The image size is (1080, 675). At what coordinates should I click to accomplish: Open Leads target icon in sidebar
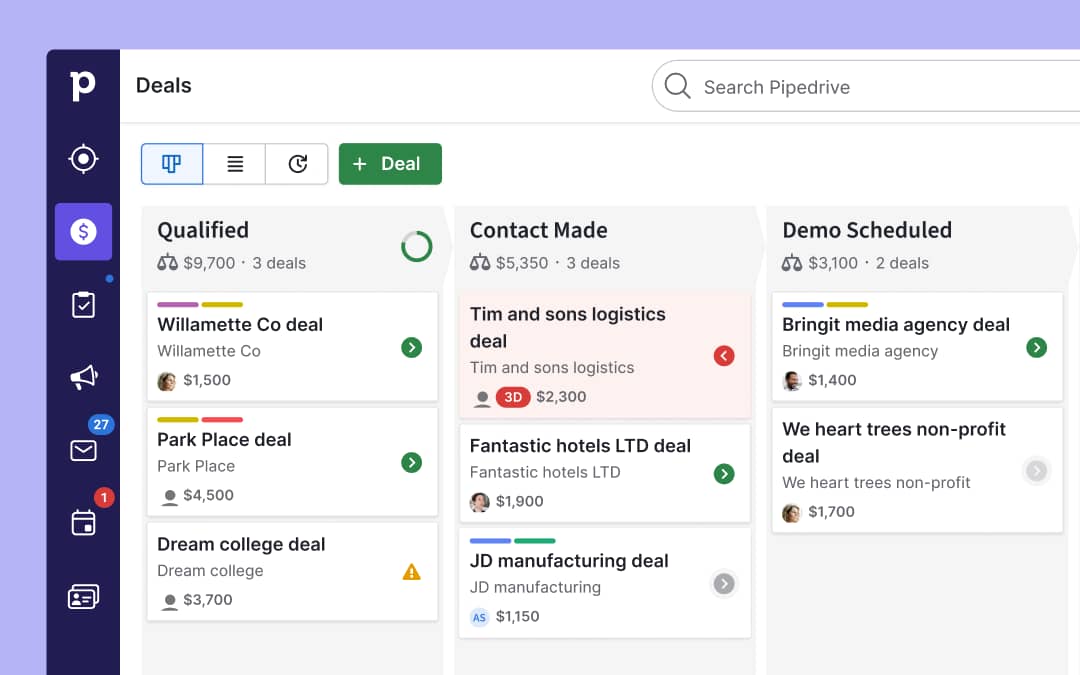[x=83, y=159]
